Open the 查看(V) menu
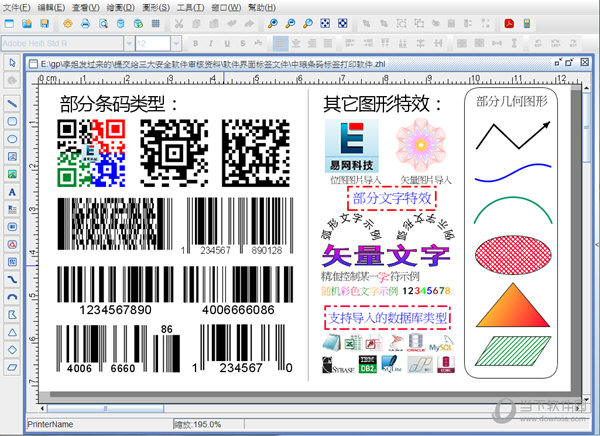The height and width of the screenshot is (436, 600). coord(86,7)
